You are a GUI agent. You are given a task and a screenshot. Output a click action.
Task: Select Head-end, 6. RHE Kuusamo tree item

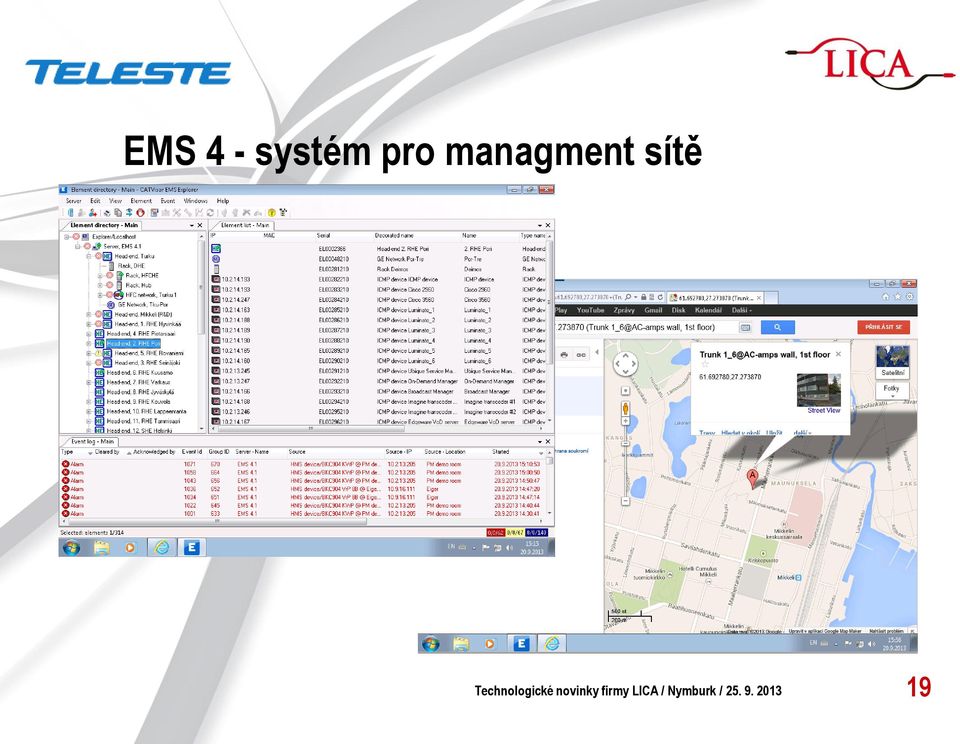(140, 372)
